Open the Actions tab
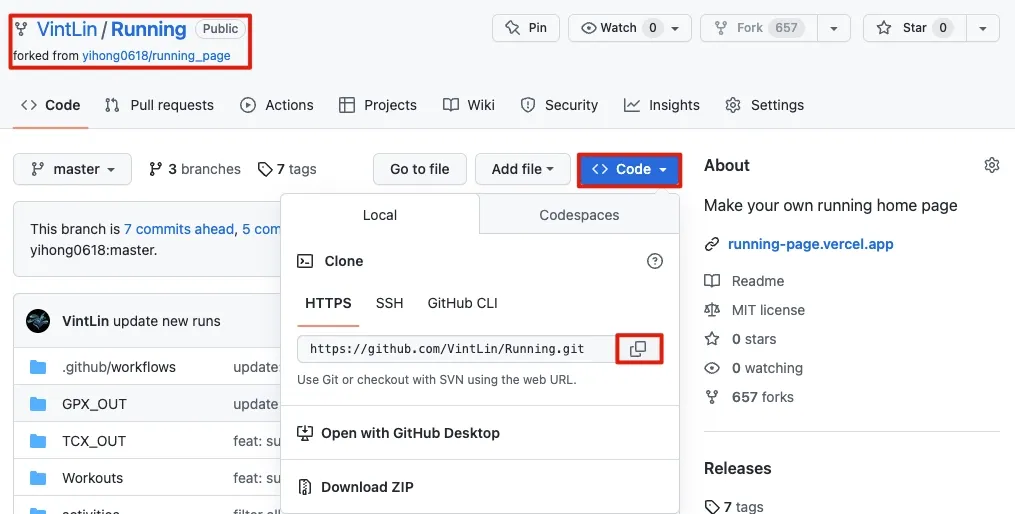Viewport: 1015px width, 514px height. (x=276, y=105)
